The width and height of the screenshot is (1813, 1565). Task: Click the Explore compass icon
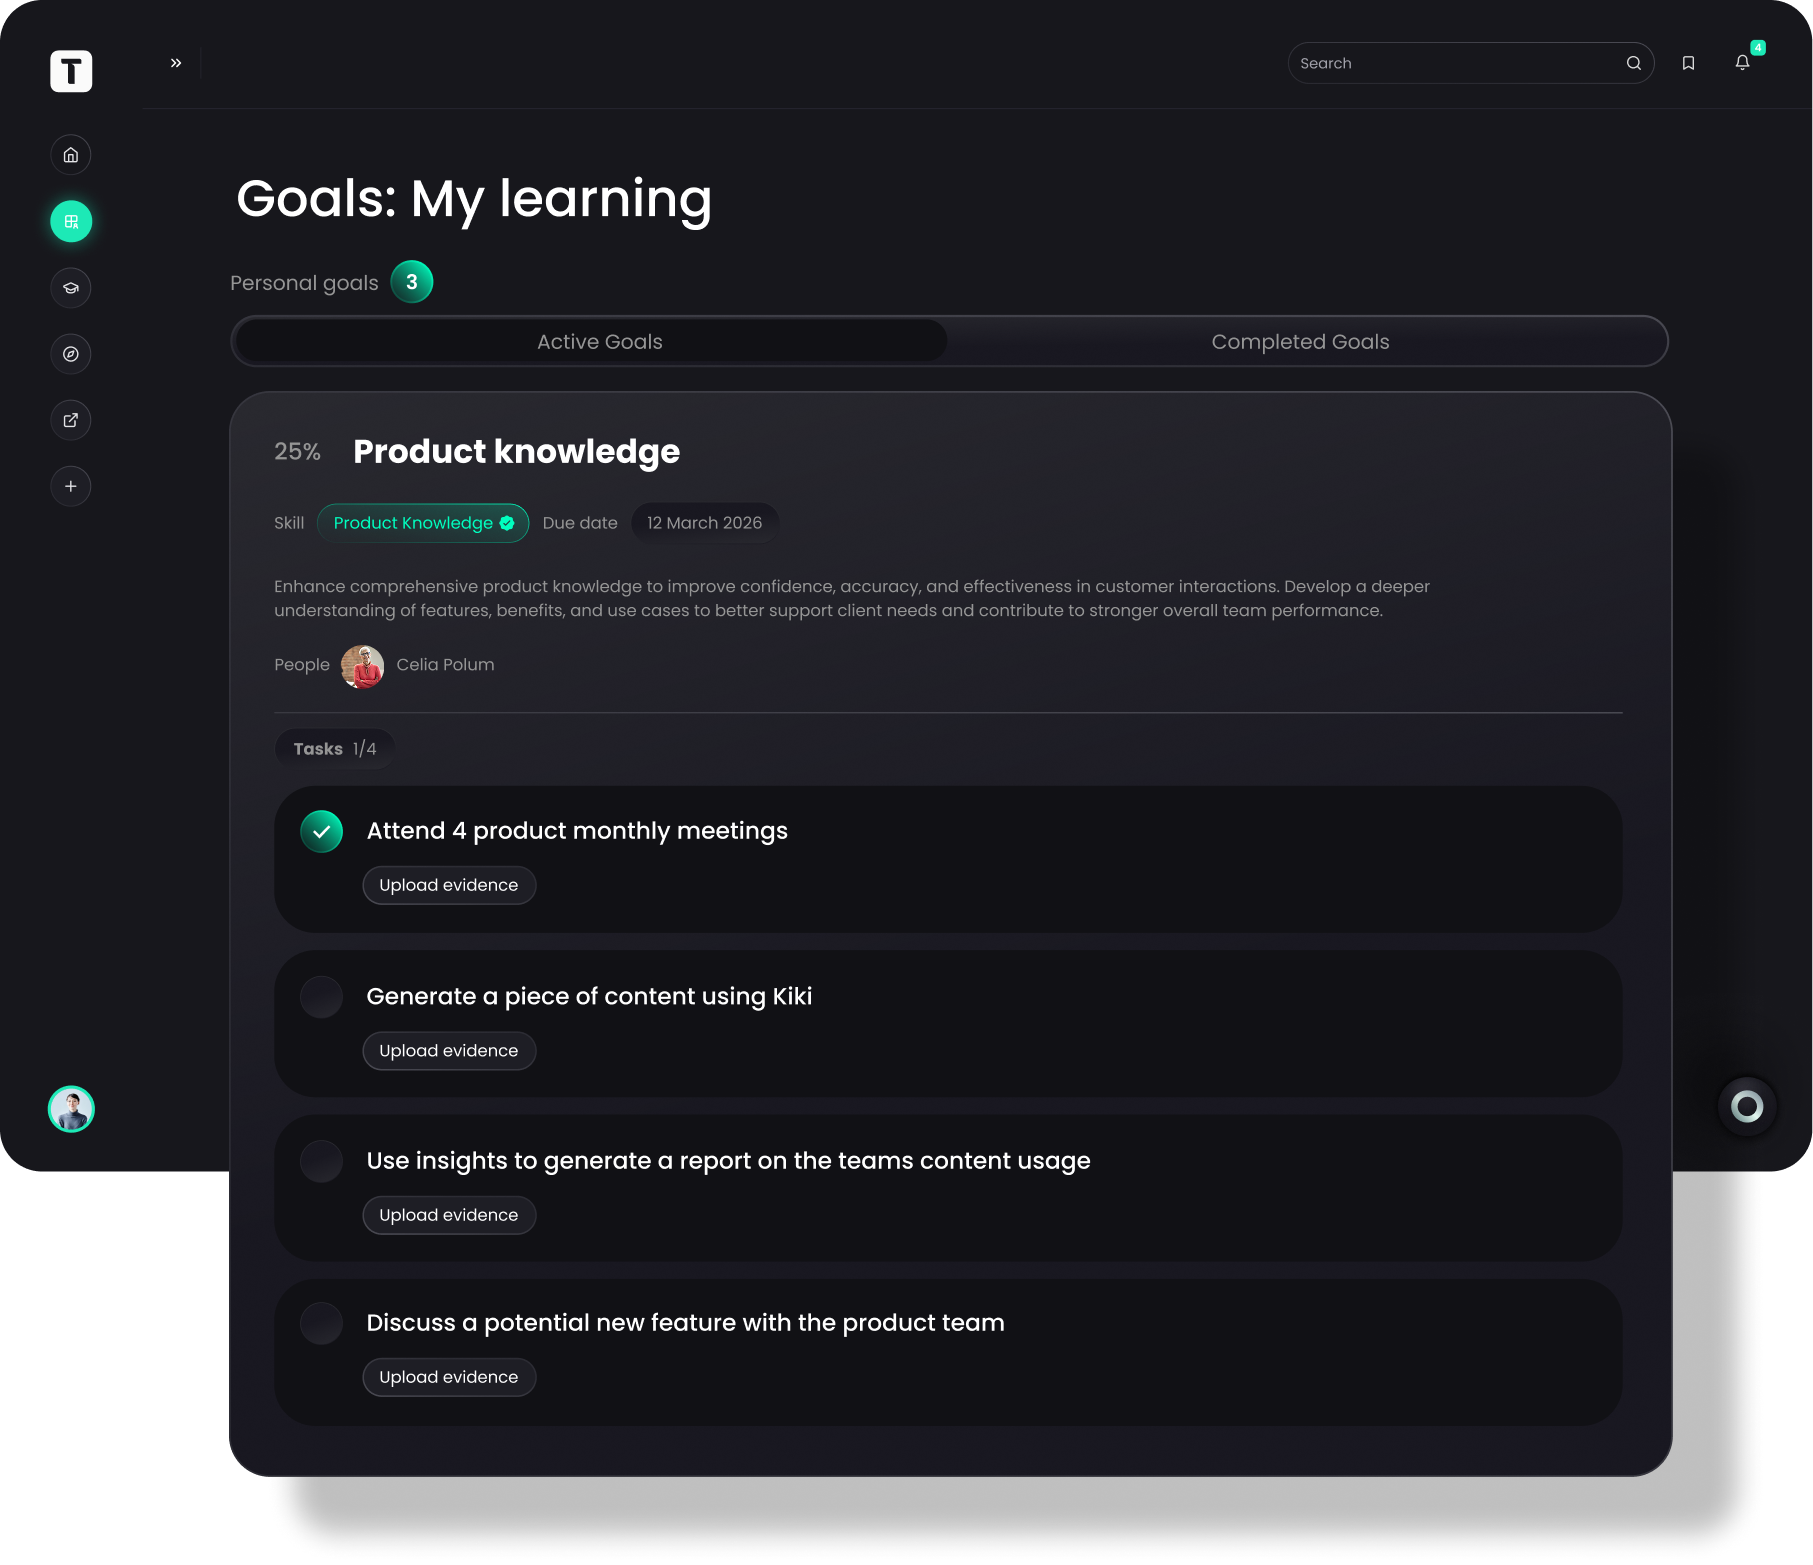(x=70, y=353)
